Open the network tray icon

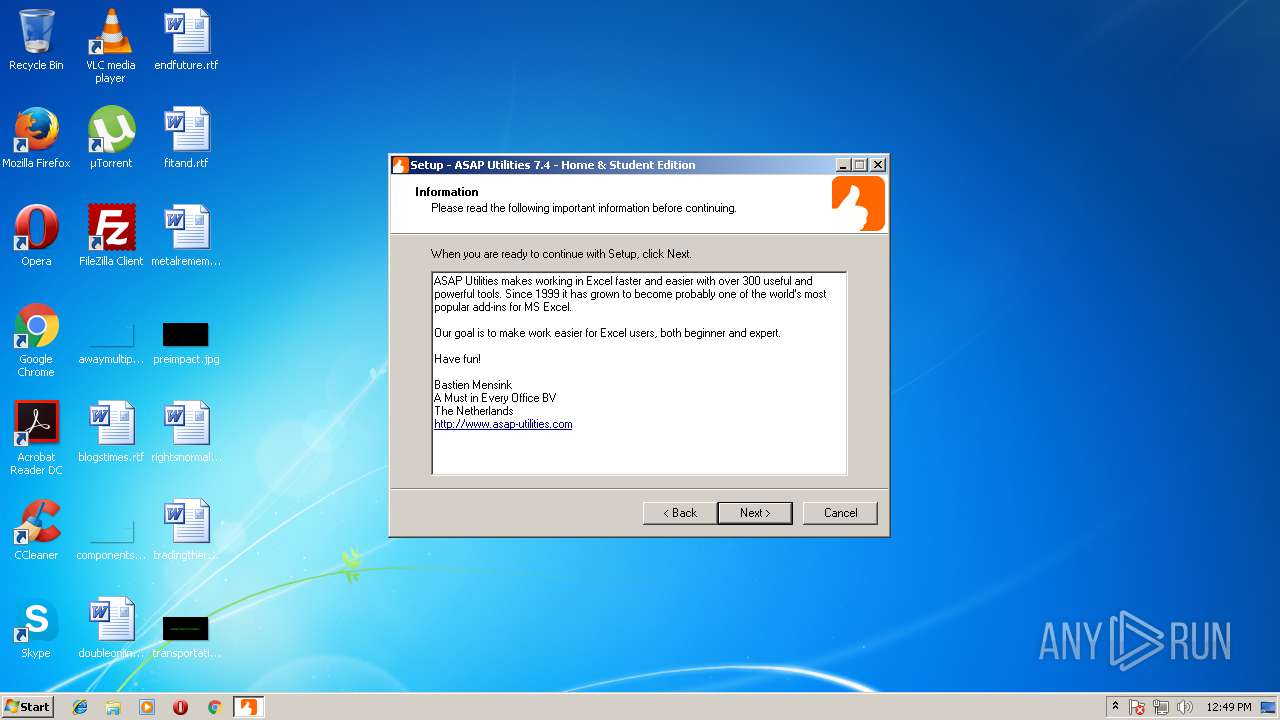point(1161,707)
